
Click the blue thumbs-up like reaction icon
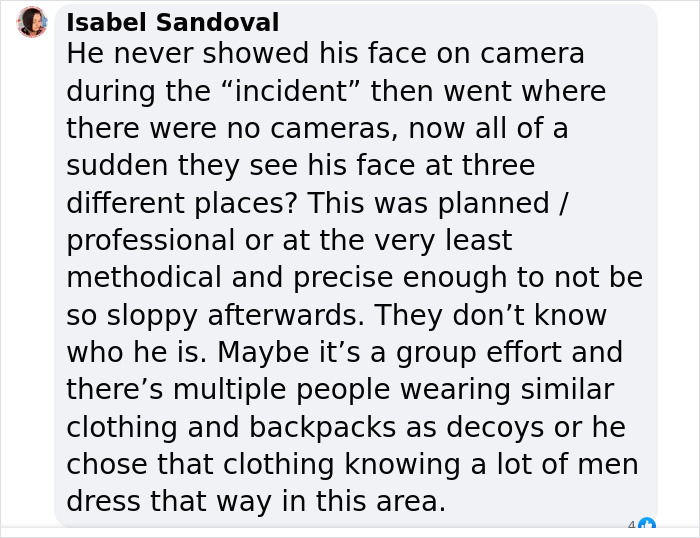coord(647,524)
